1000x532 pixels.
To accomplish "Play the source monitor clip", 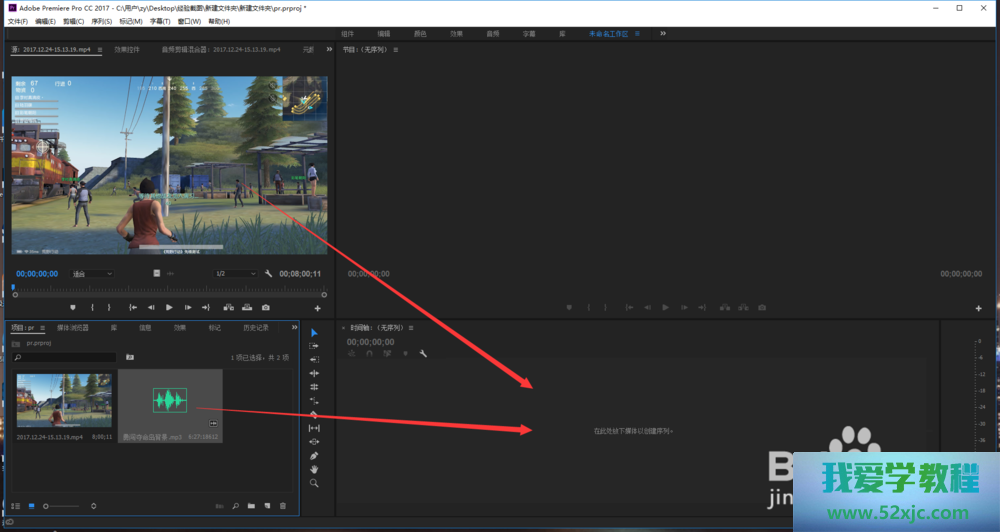I will click(x=169, y=308).
